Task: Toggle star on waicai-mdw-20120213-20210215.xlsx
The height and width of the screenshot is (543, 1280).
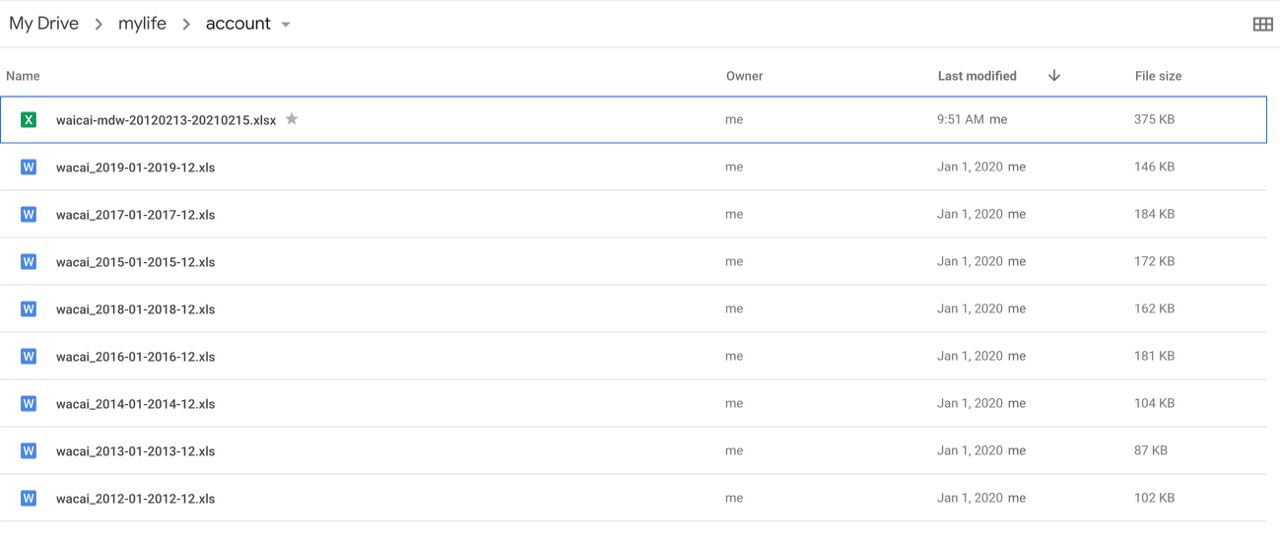Action: [x=292, y=119]
